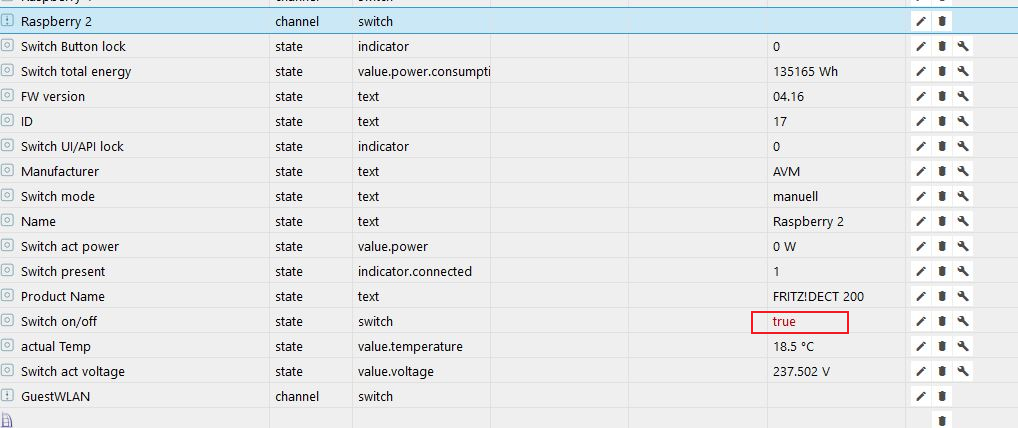
Task: Delete the GuestWLAN channel
Action: tap(942, 397)
